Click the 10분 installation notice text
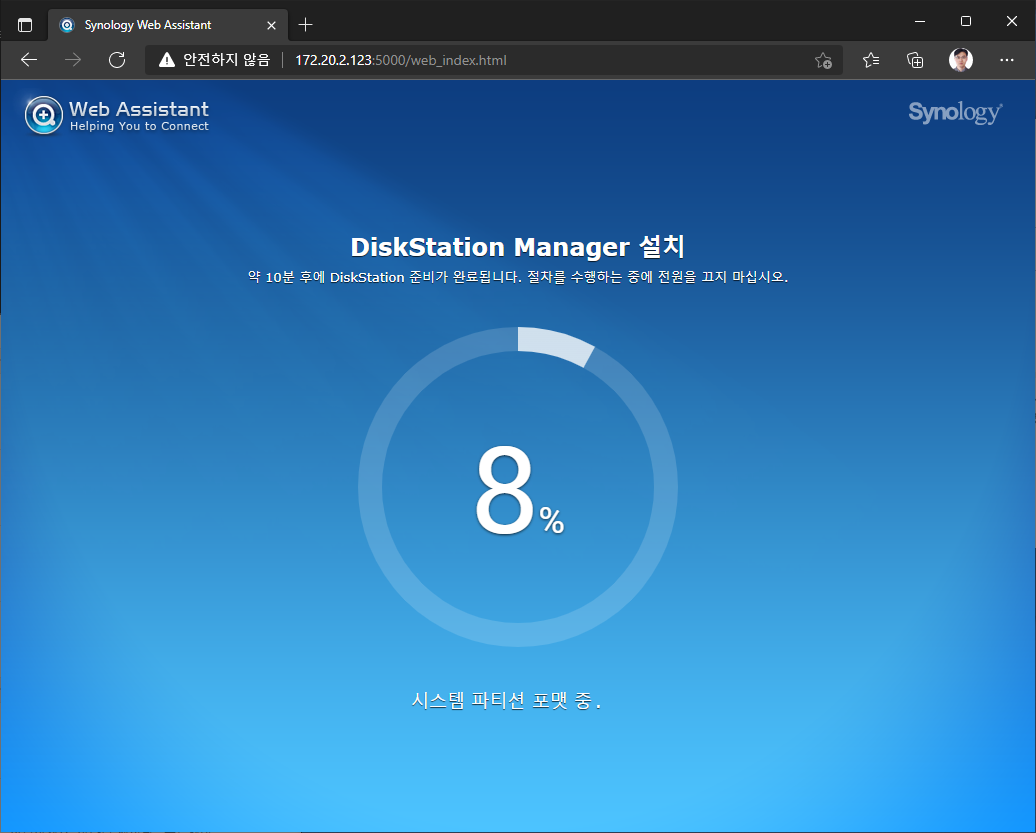Screen dimensions: 1036x833 tap(517, 277)
